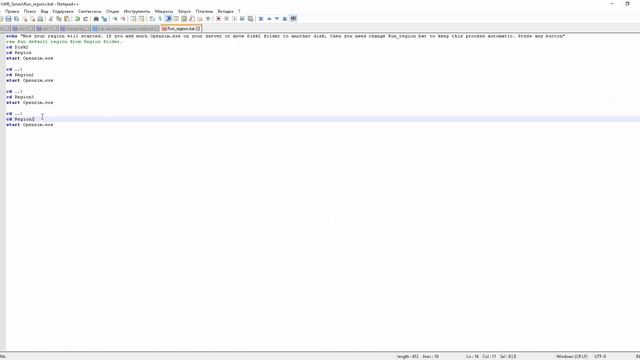Image resolution: width=640 pixels, height=360 pixels.
Task: Open the Плагины menu
Action: pos(204,11)
